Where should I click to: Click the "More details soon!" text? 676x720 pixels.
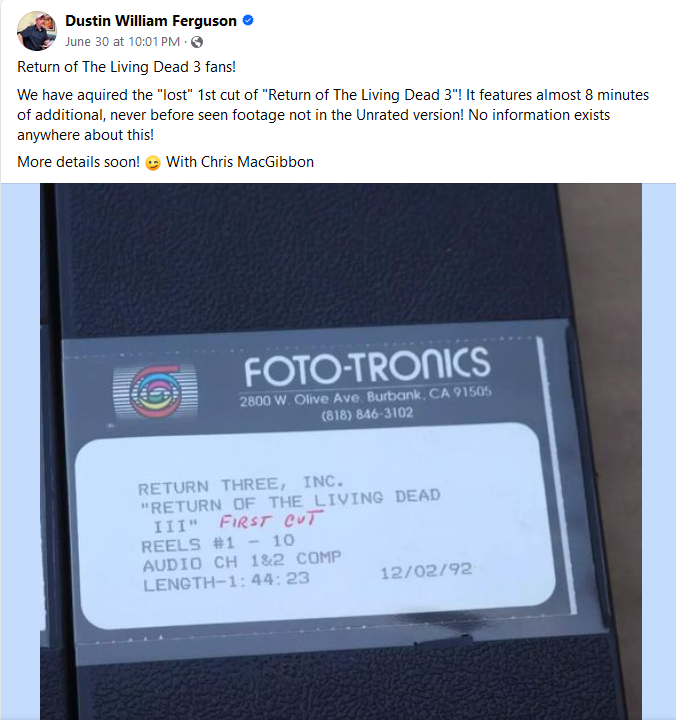(x=79, y=162)
